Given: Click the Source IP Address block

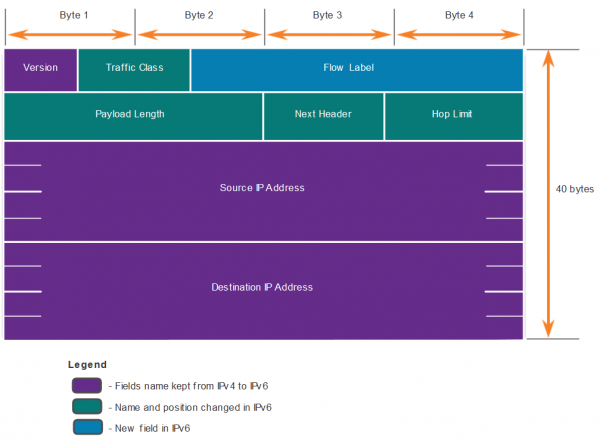Looking at the screenshot, I should [262, 189].
